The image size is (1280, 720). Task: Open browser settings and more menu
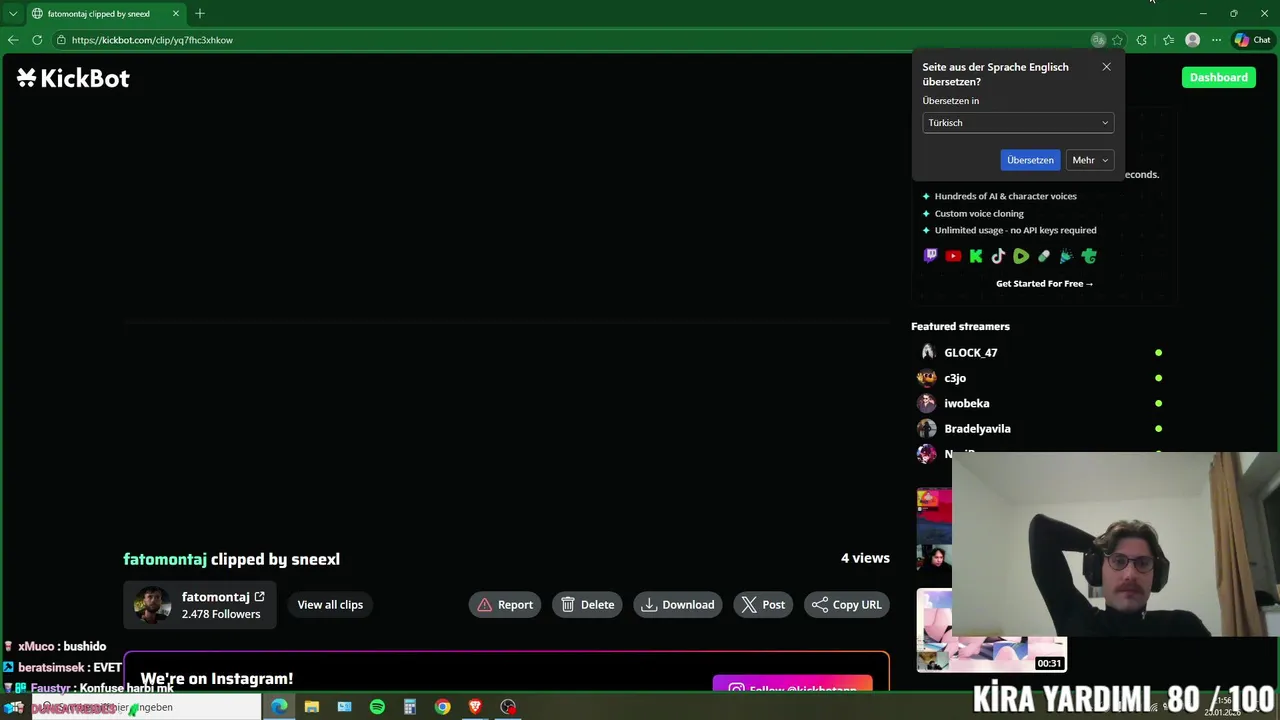pyautogui.click(x=1216, y=40)
